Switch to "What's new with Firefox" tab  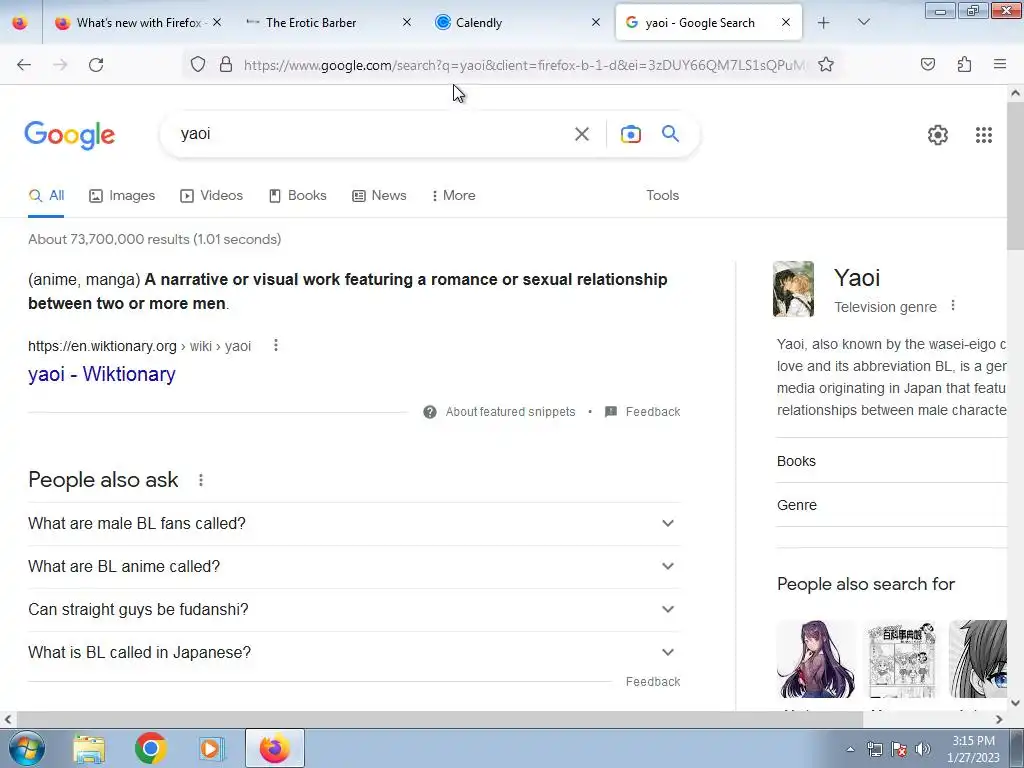coord(138,23)
